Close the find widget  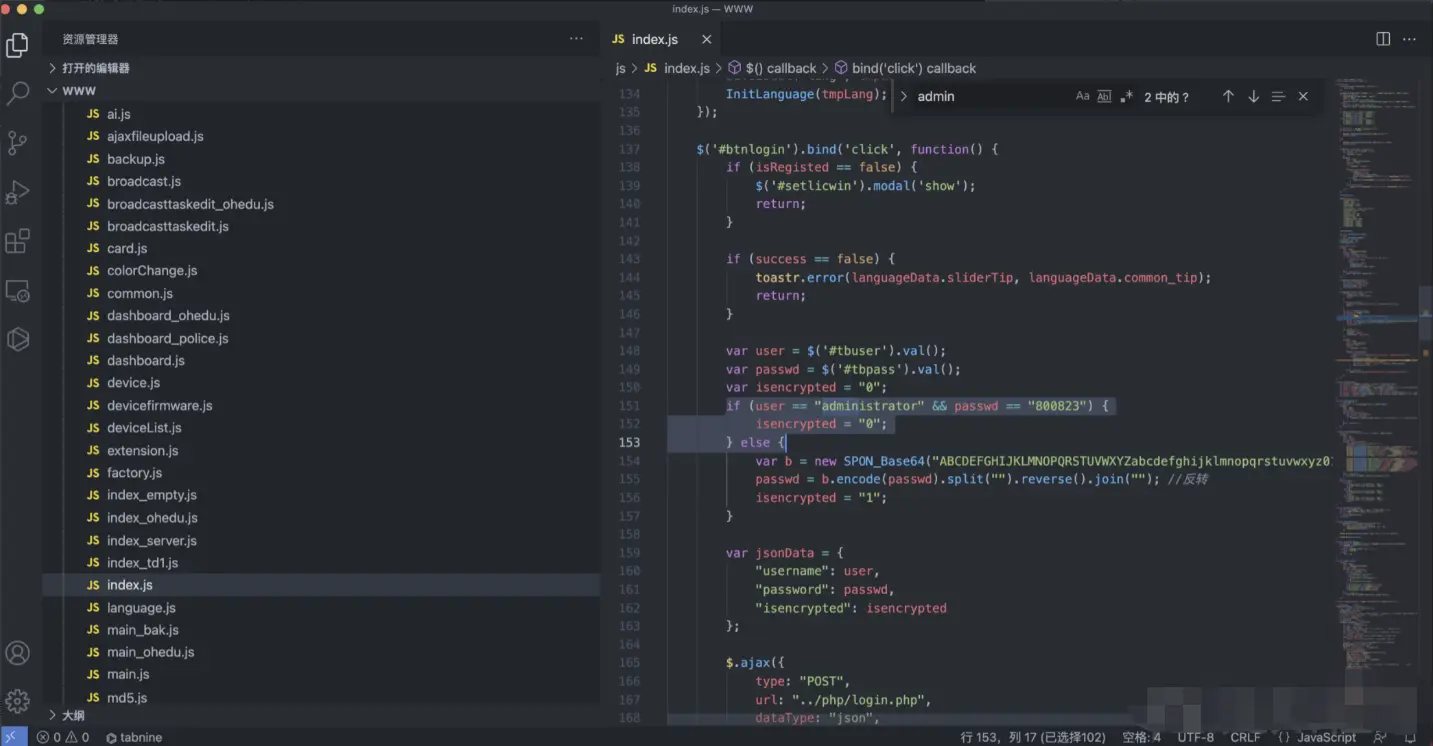pos(1303,96)
